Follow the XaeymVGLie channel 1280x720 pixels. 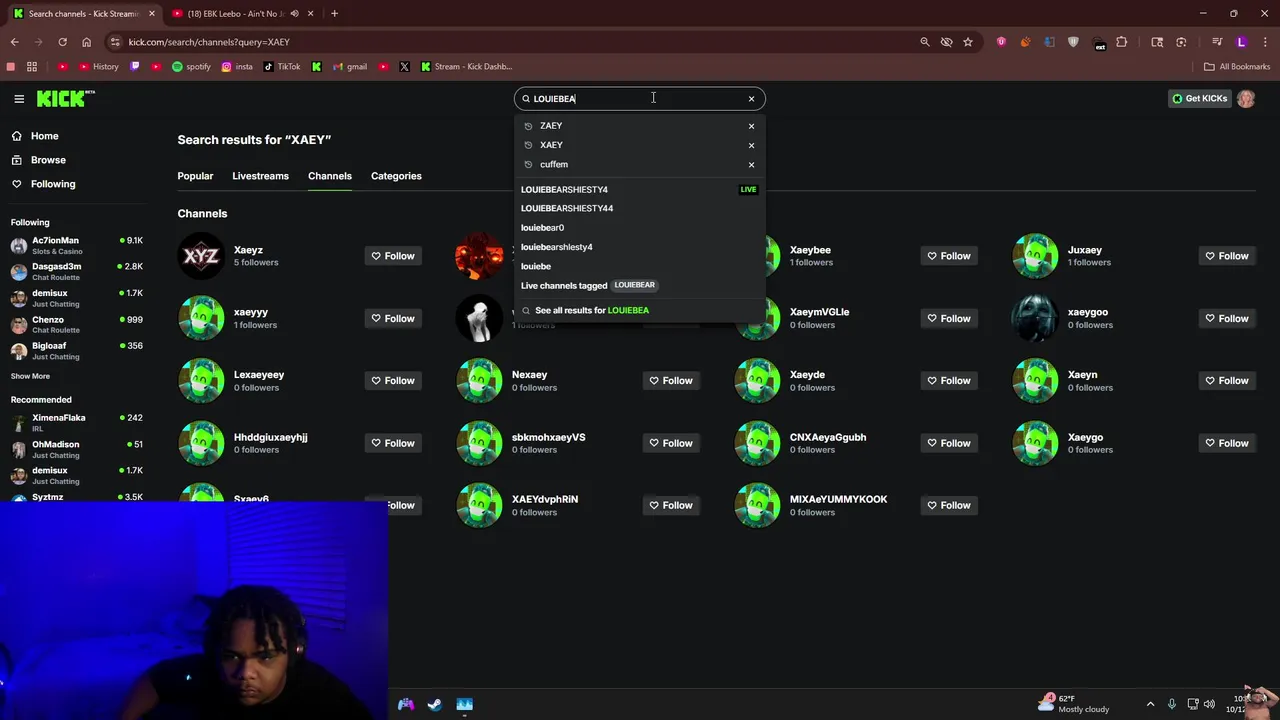pyautogui.click(x=949, y=318)
